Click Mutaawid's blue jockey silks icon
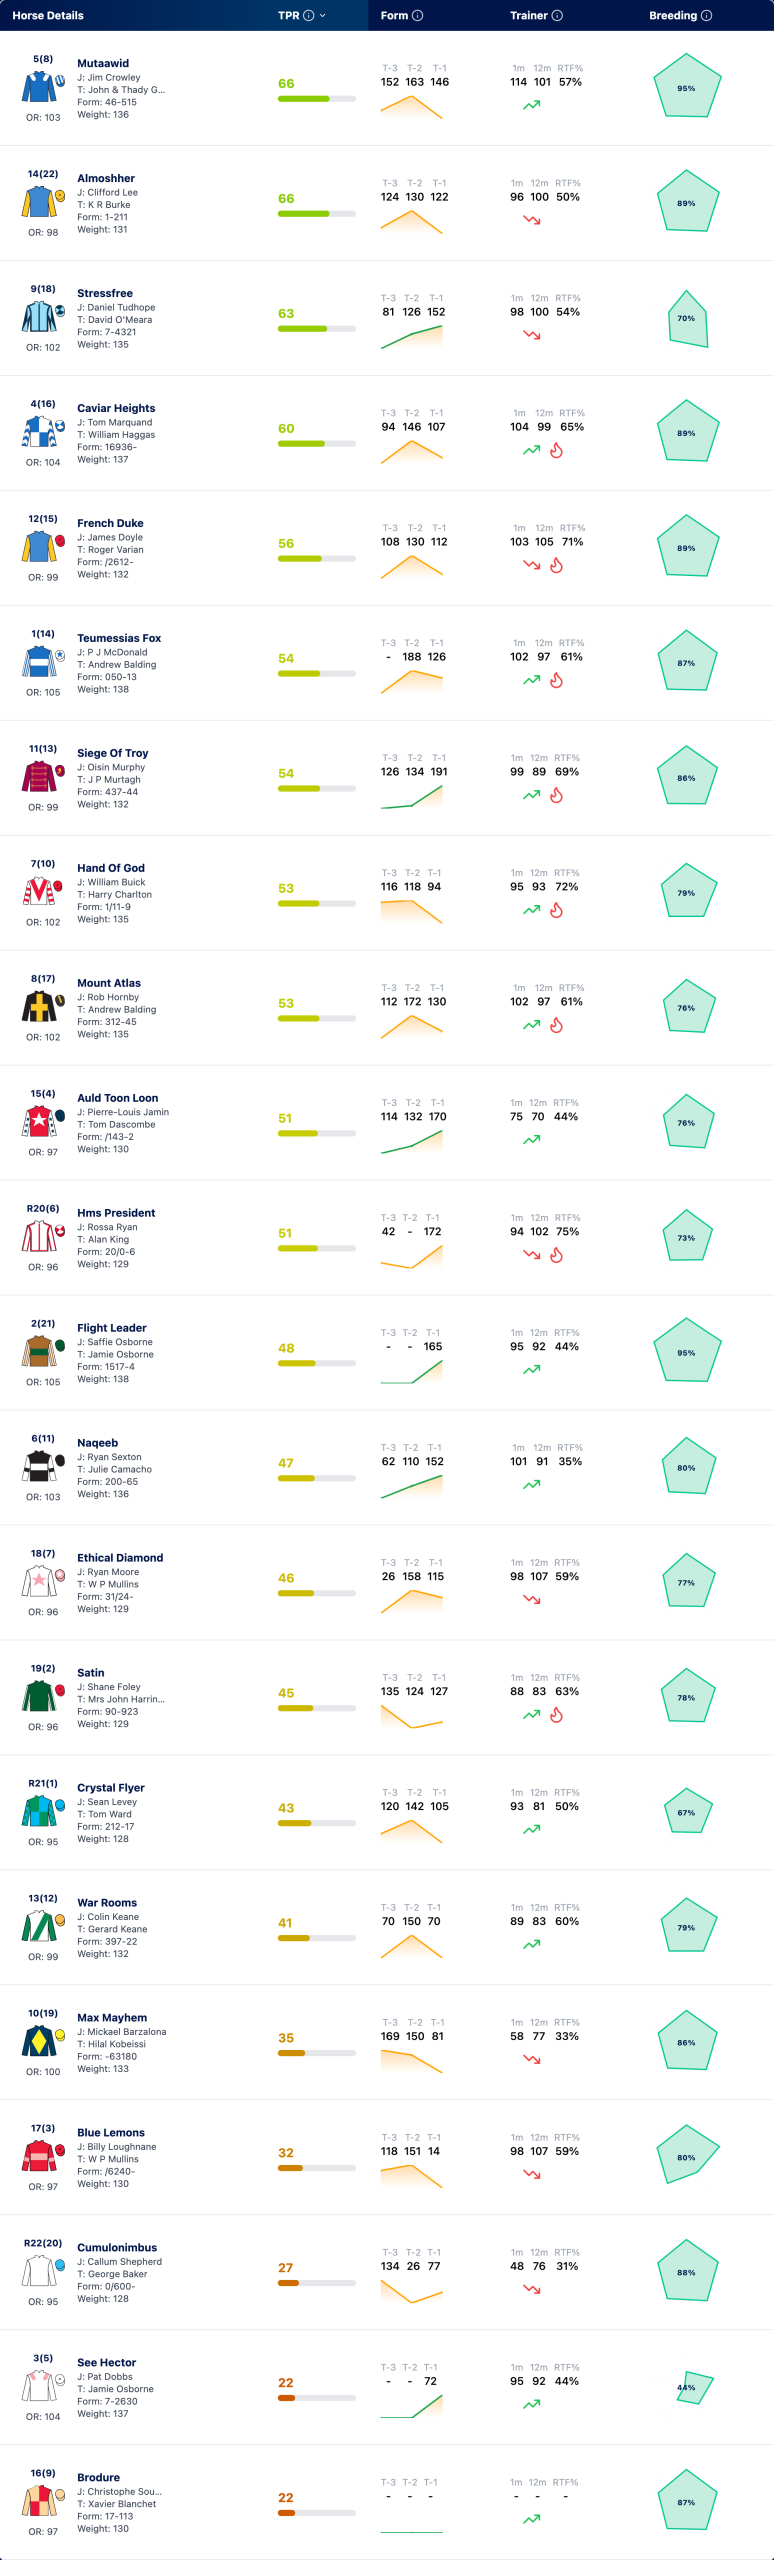The width and height of the screenshot is (774, 2560). tap(41, 87)
